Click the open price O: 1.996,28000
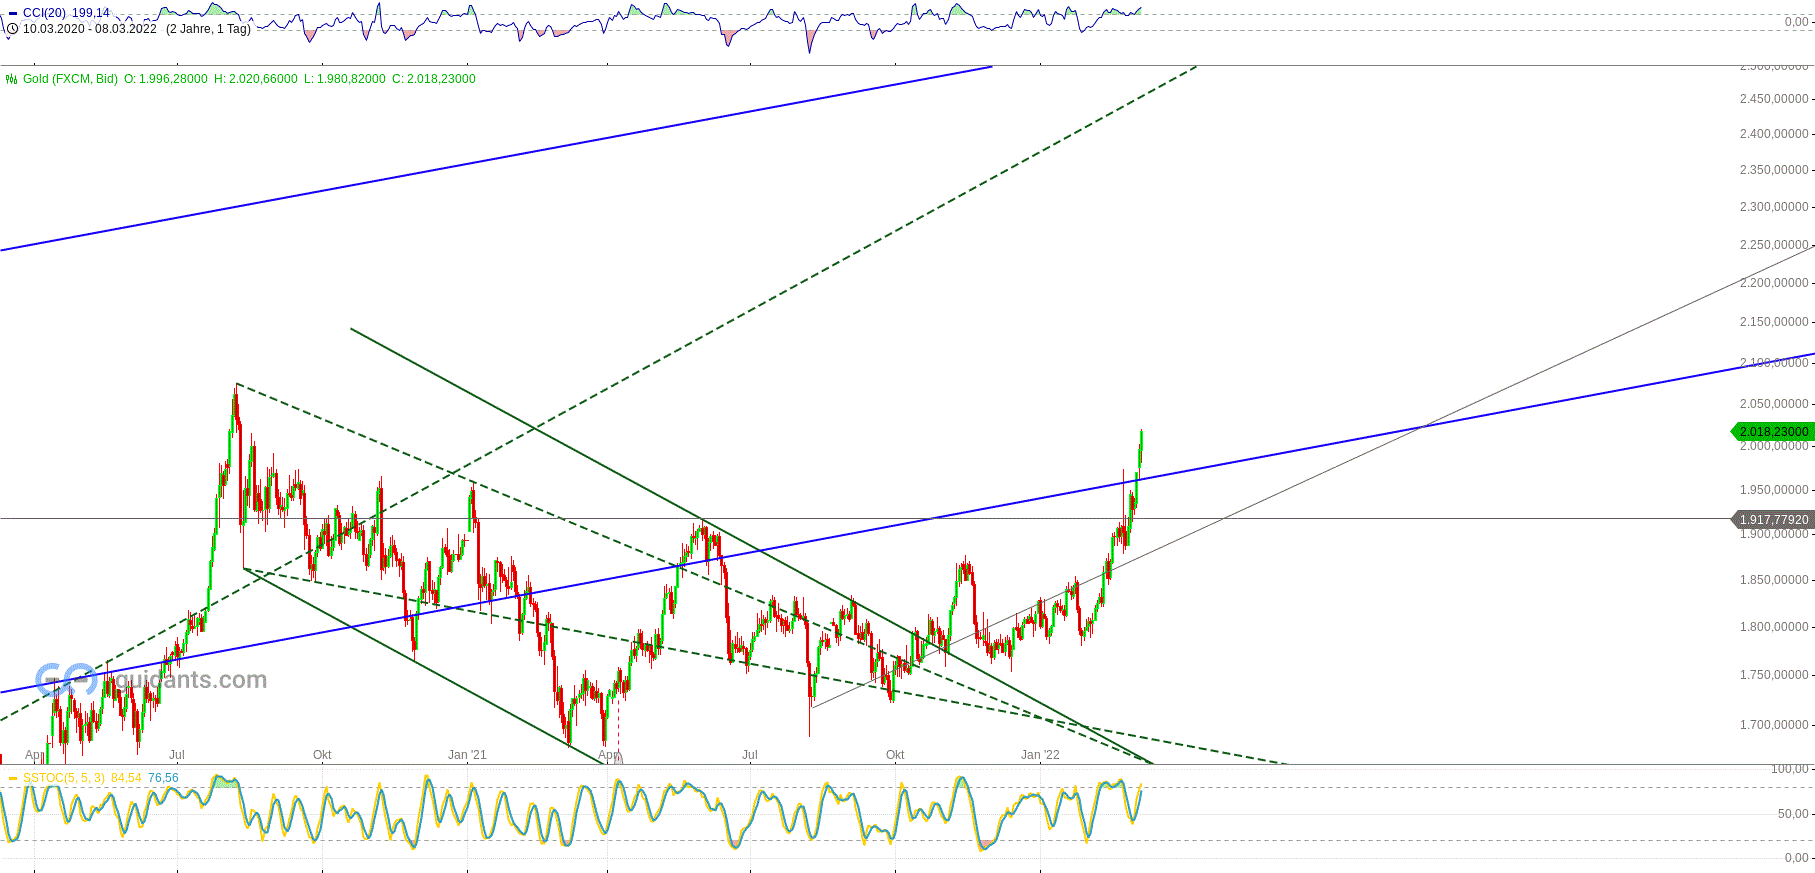The image size is (1815, 873). (x=166, y=79)
